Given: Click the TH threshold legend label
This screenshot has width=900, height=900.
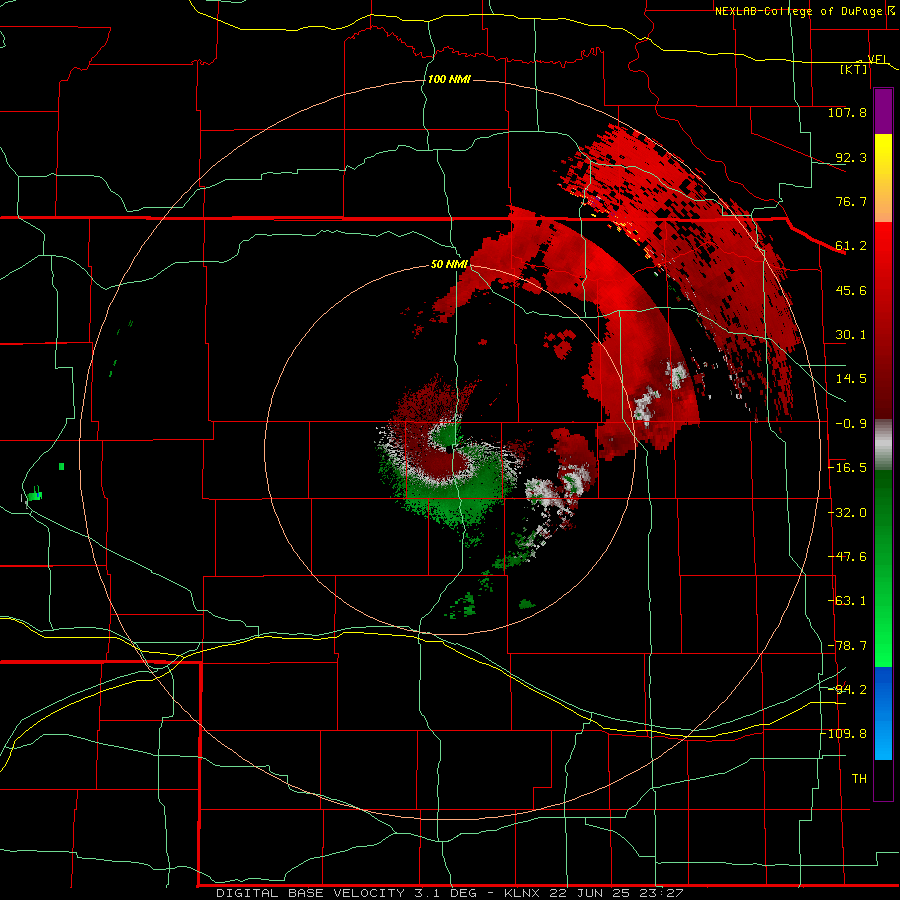Looking at the screenshot, I should 859,778.
